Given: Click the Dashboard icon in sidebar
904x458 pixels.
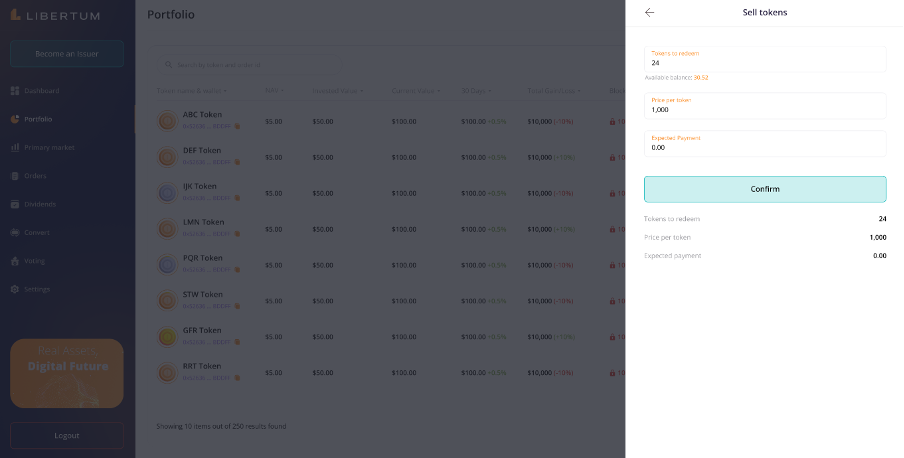Looking at the screenshot, I should [x=15, y=91].
